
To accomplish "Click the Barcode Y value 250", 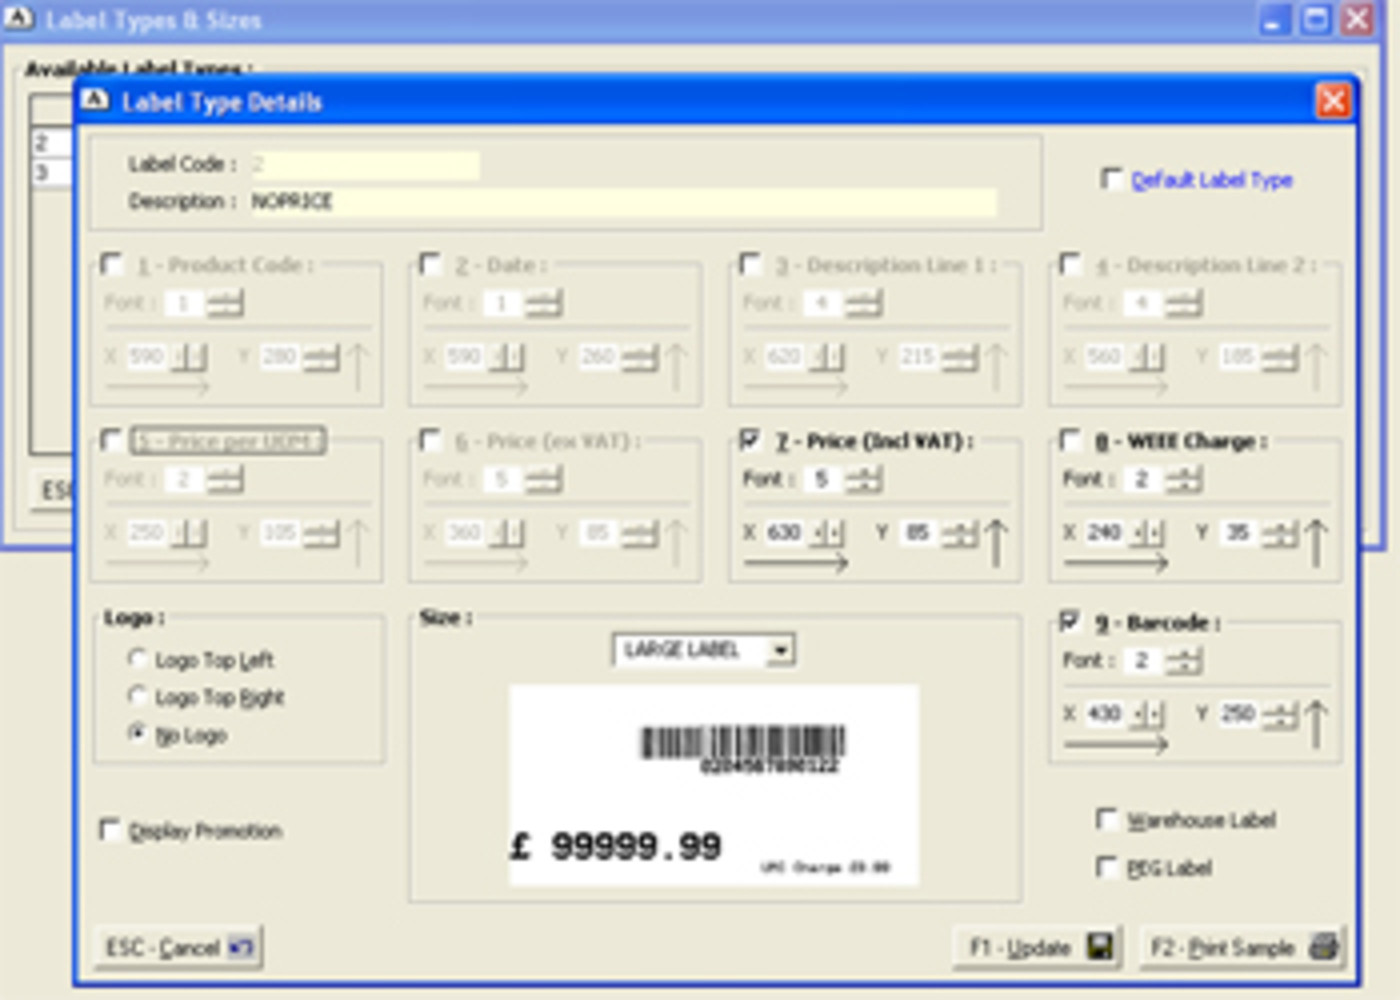I will click(1239, 714).
